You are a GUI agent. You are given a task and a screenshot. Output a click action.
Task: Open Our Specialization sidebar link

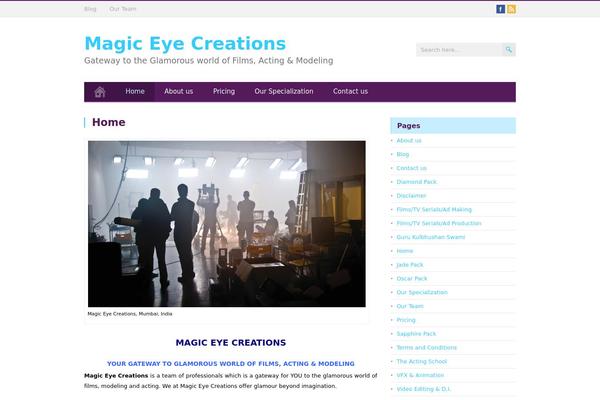(x=422, y=292)
